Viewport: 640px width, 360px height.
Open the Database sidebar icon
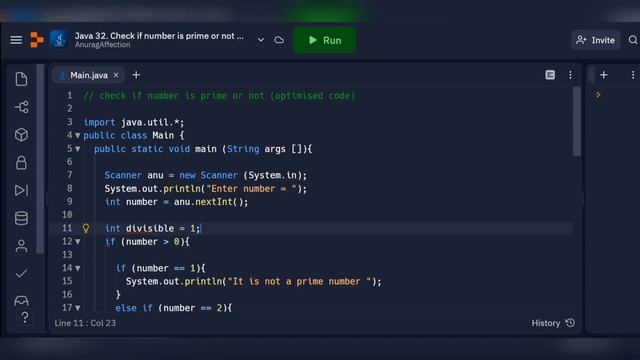(21, 218)
